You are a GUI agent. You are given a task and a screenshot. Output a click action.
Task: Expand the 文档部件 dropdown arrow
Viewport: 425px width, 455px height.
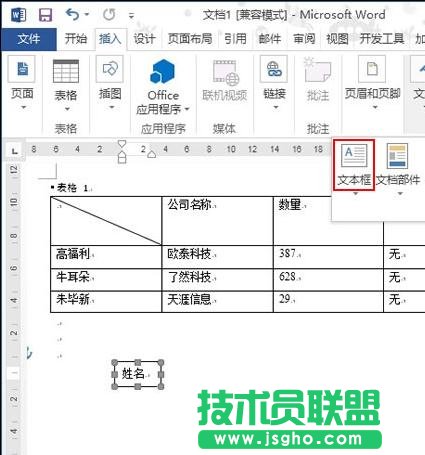[x=400, y=194]
